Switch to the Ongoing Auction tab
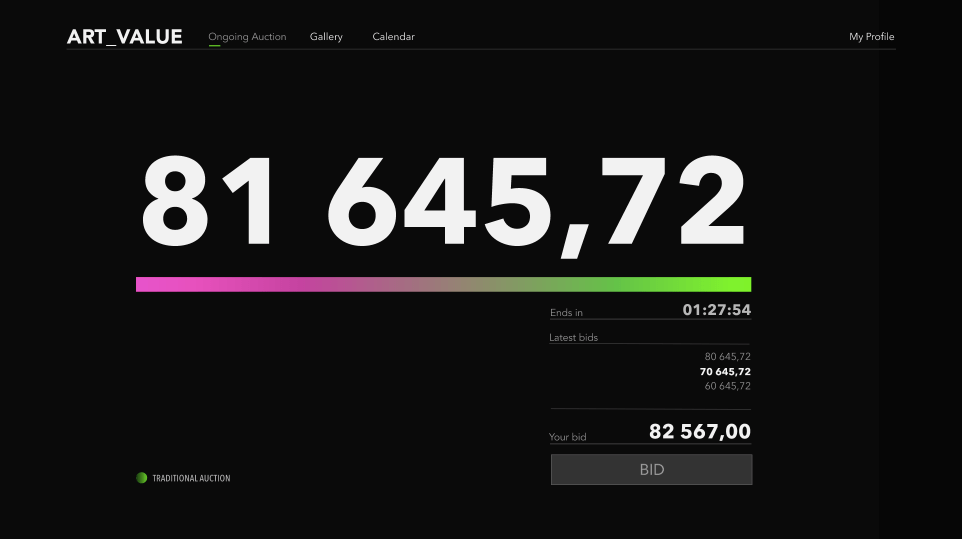Screen dimensions: 962x539 [x=247, y=37]
